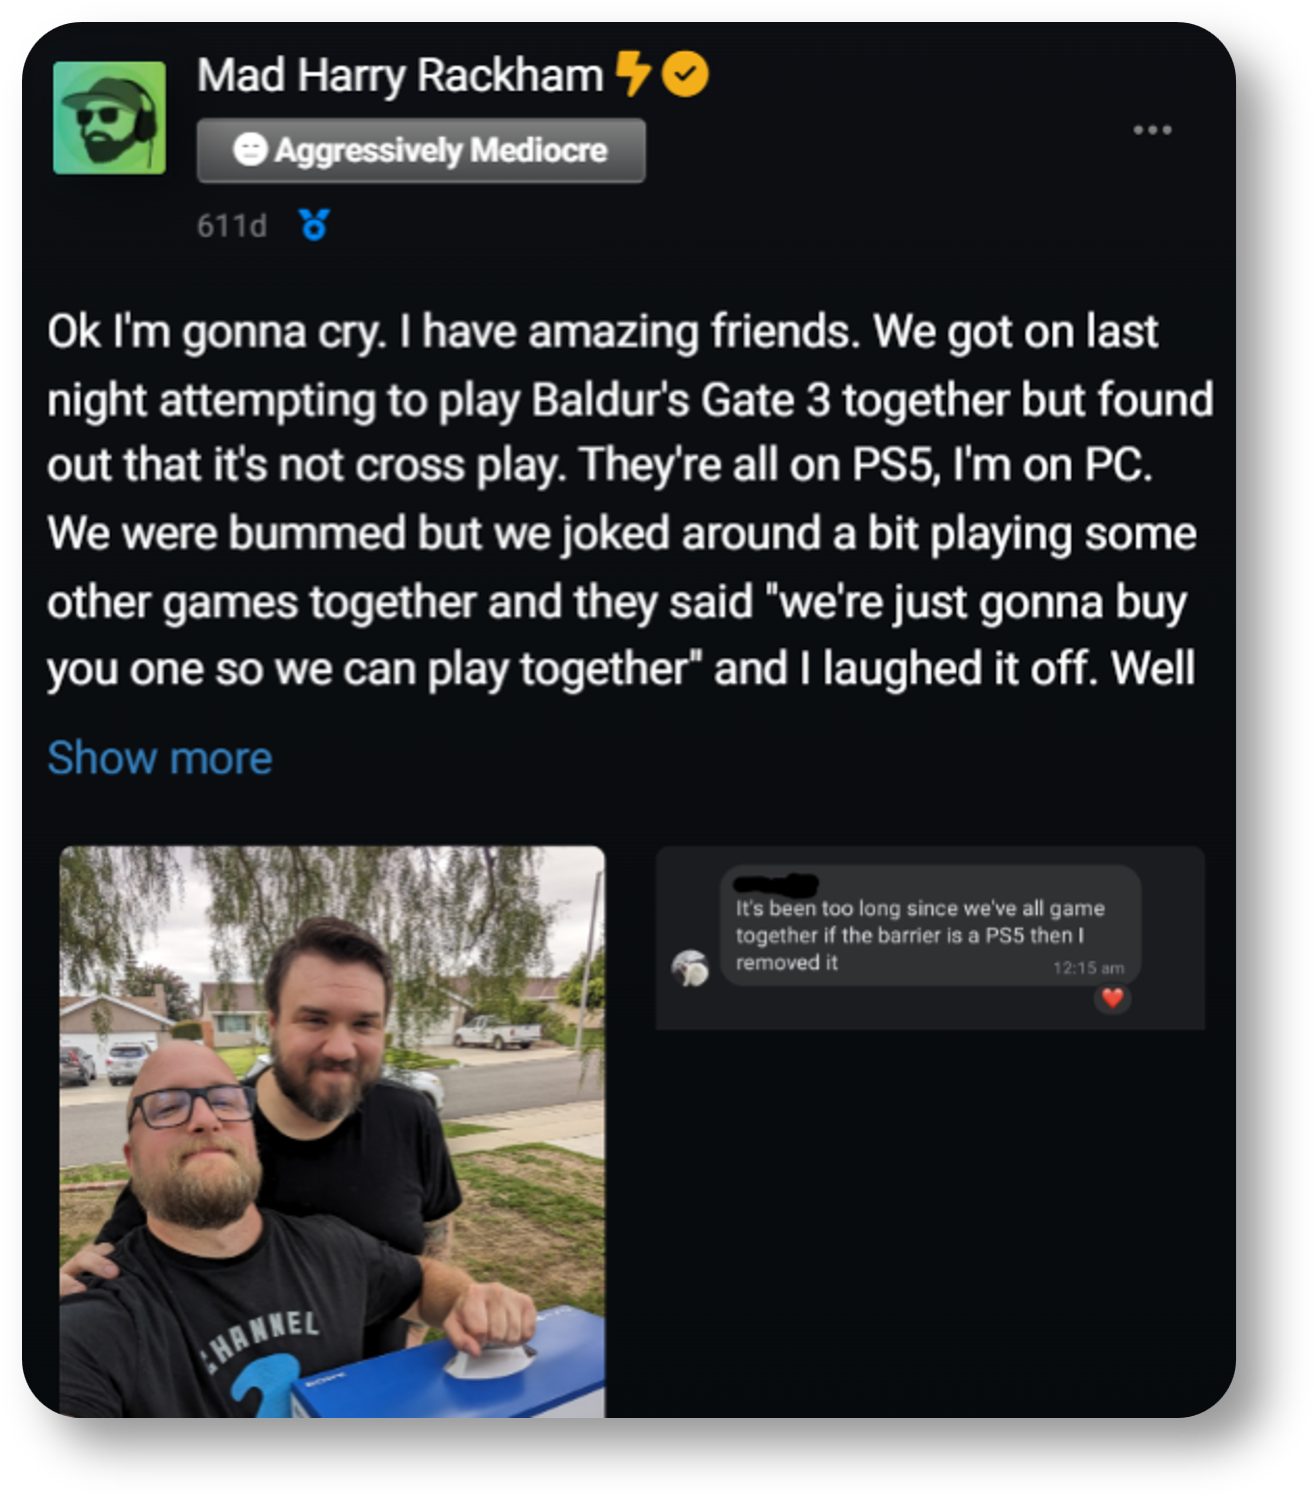Click the blacked-out sender name in chat
The image size is (1314, 1496).
click(776, 884)
